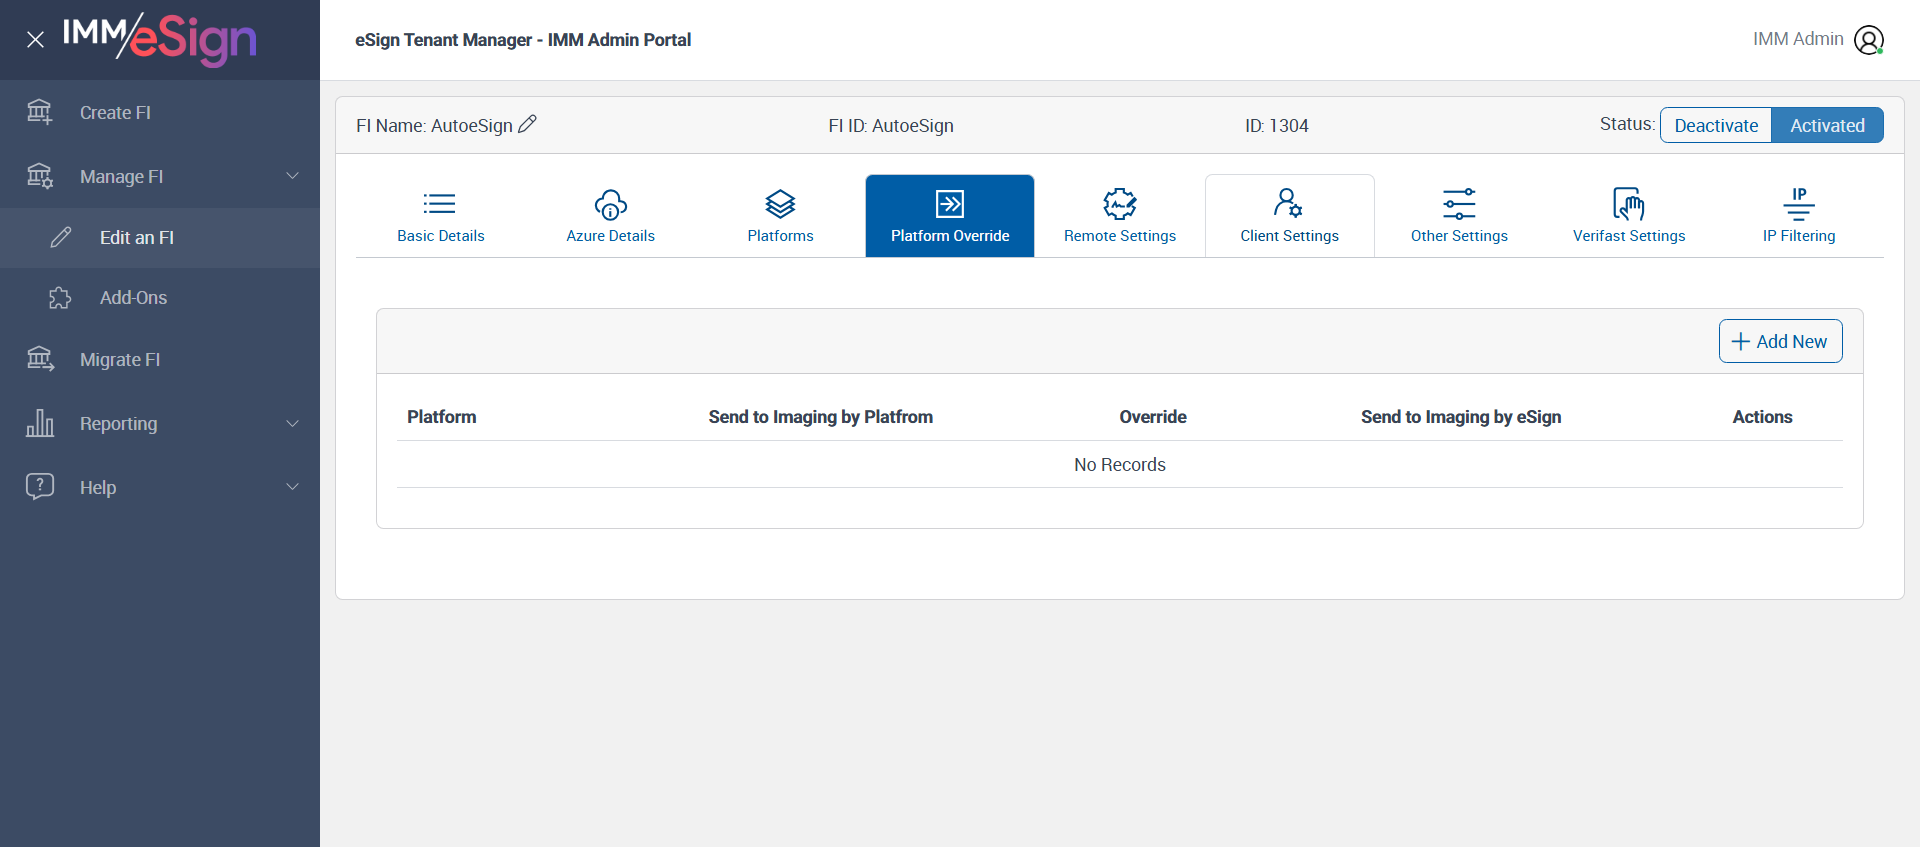Click the No Records text
Screen dimensions: 1920x847
pos(1120,465)
